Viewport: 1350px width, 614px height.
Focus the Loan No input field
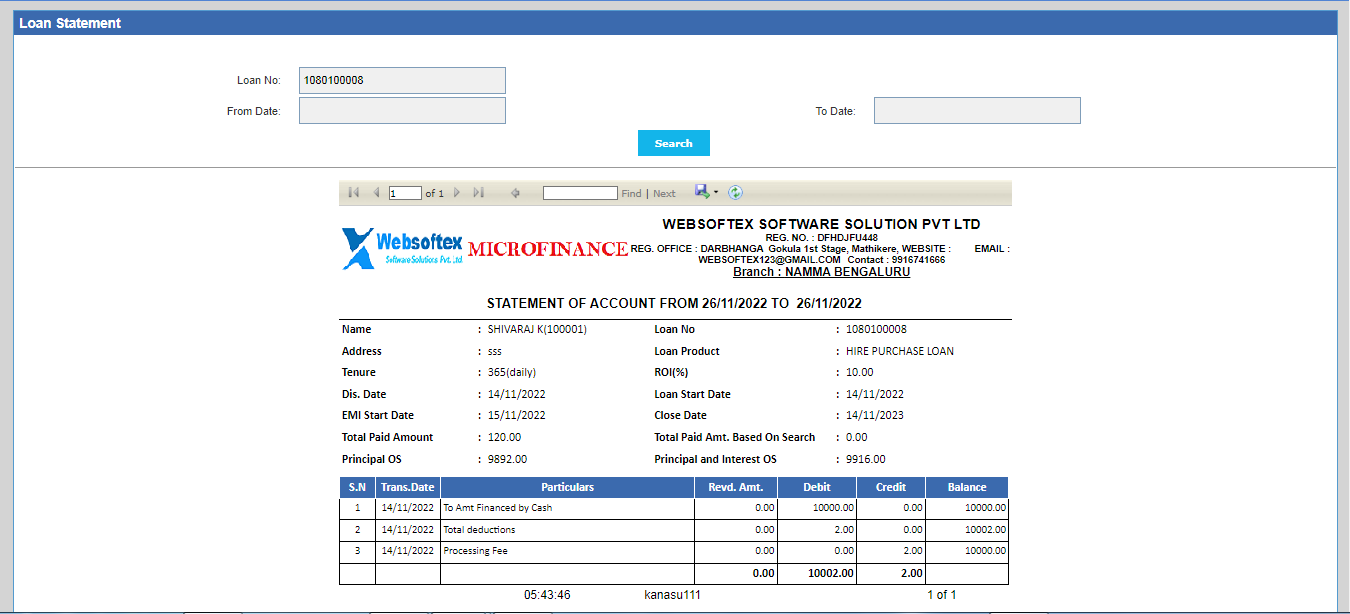(402, 80)
